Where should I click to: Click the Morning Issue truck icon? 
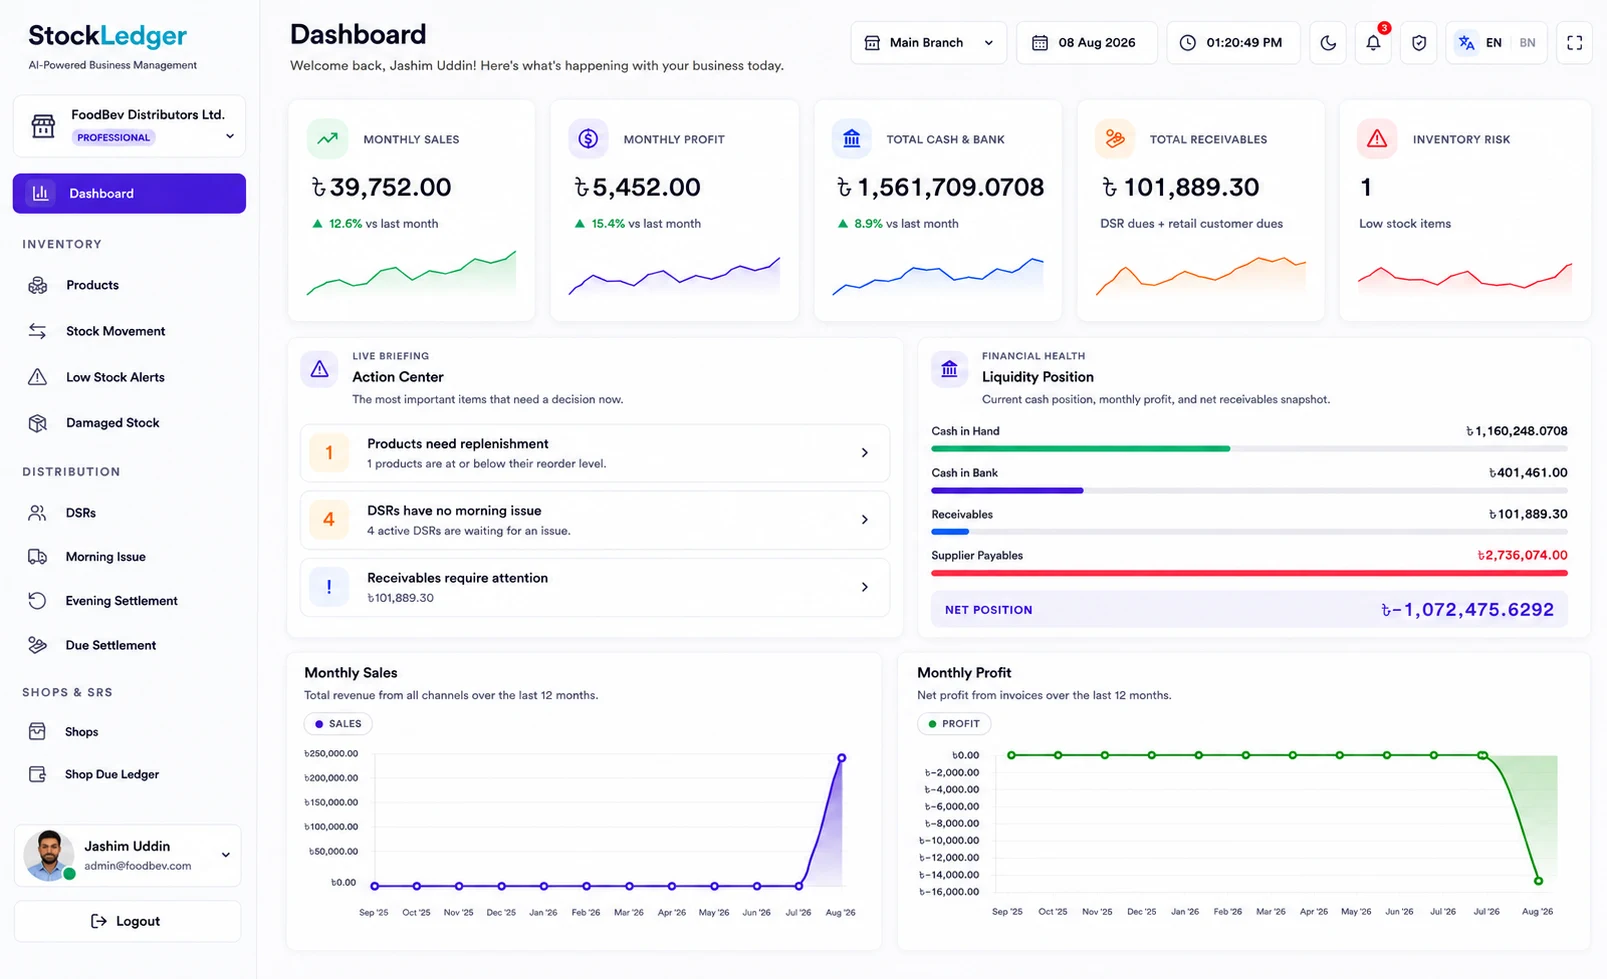[x=38, y=557]
